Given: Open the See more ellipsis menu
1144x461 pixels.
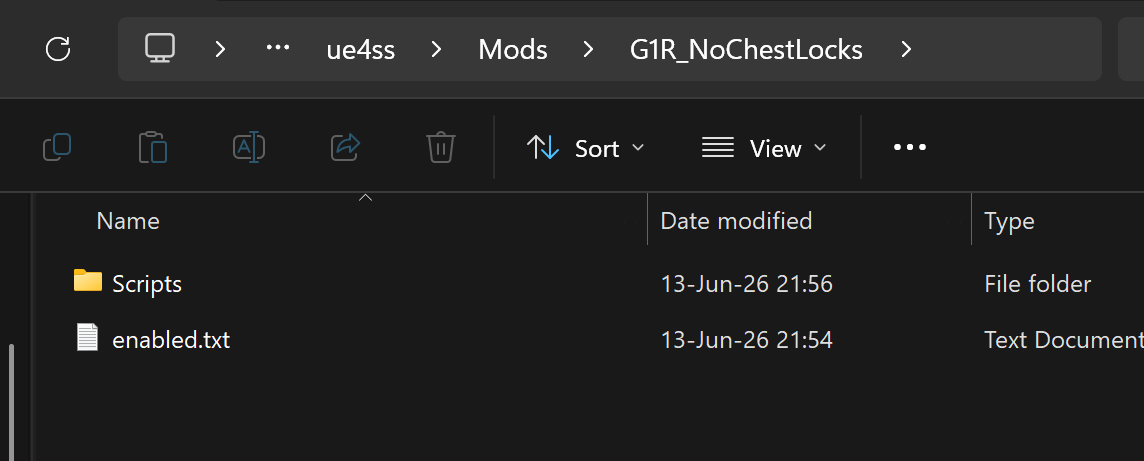Looking at the screenshot, I should pos(910,147).
